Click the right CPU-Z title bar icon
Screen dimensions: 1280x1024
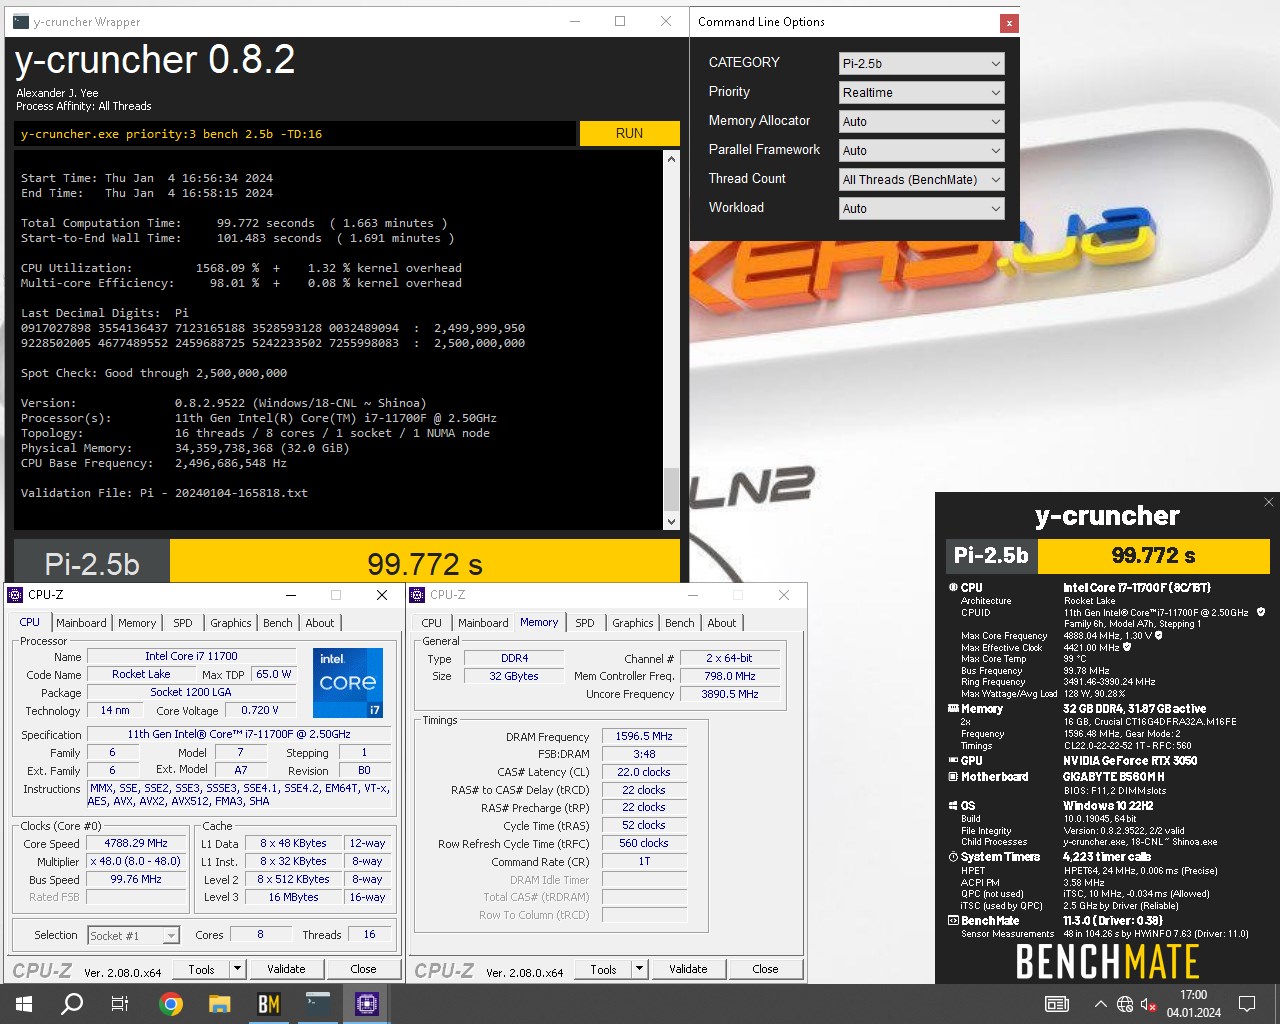point(417,595)
